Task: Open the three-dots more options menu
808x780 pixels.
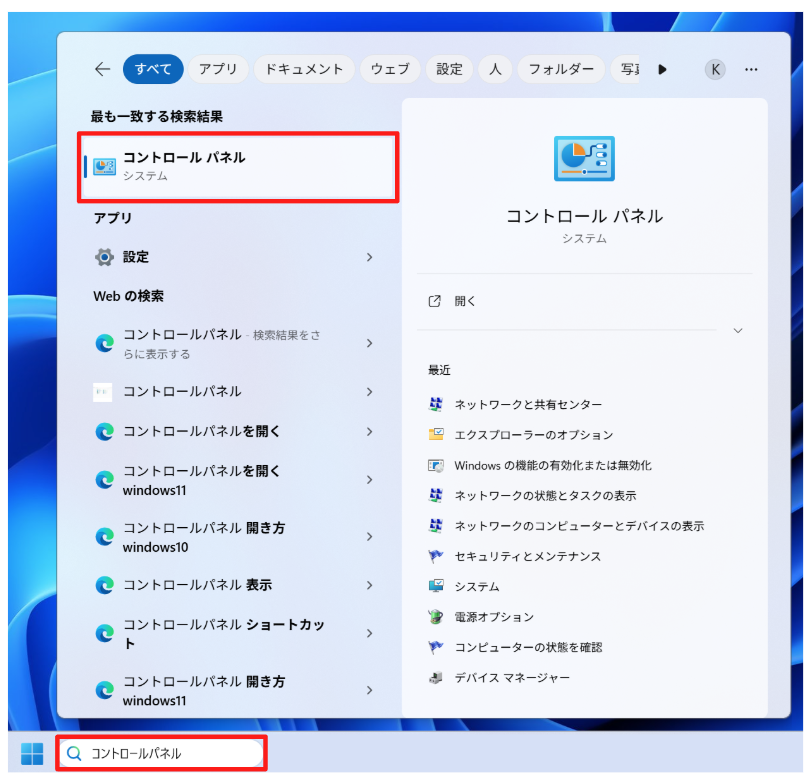Action: click(751, 69)
